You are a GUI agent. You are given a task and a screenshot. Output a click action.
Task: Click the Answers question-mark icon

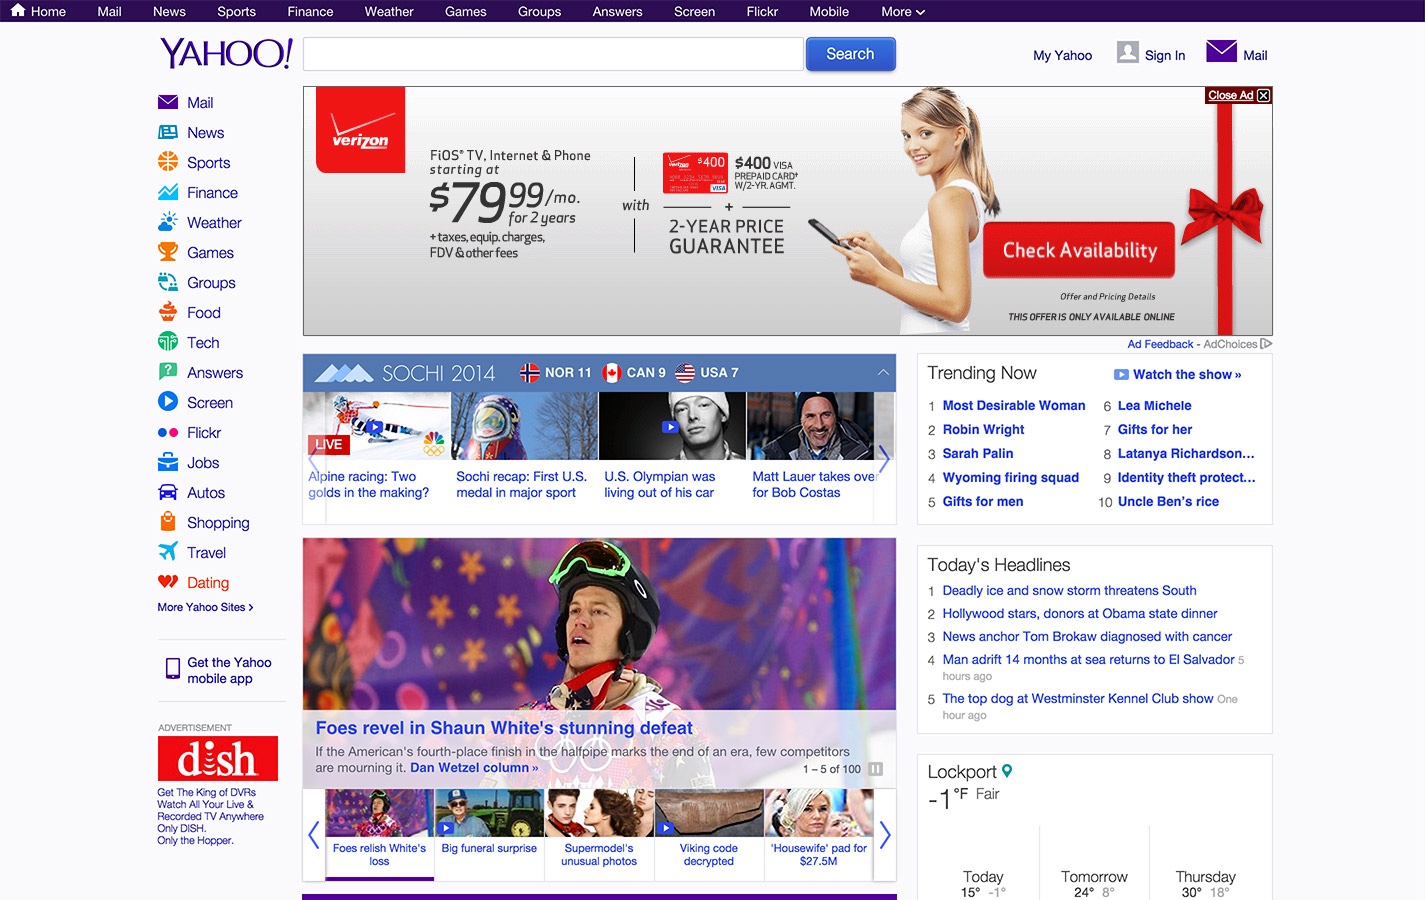(x=168, y=372)
